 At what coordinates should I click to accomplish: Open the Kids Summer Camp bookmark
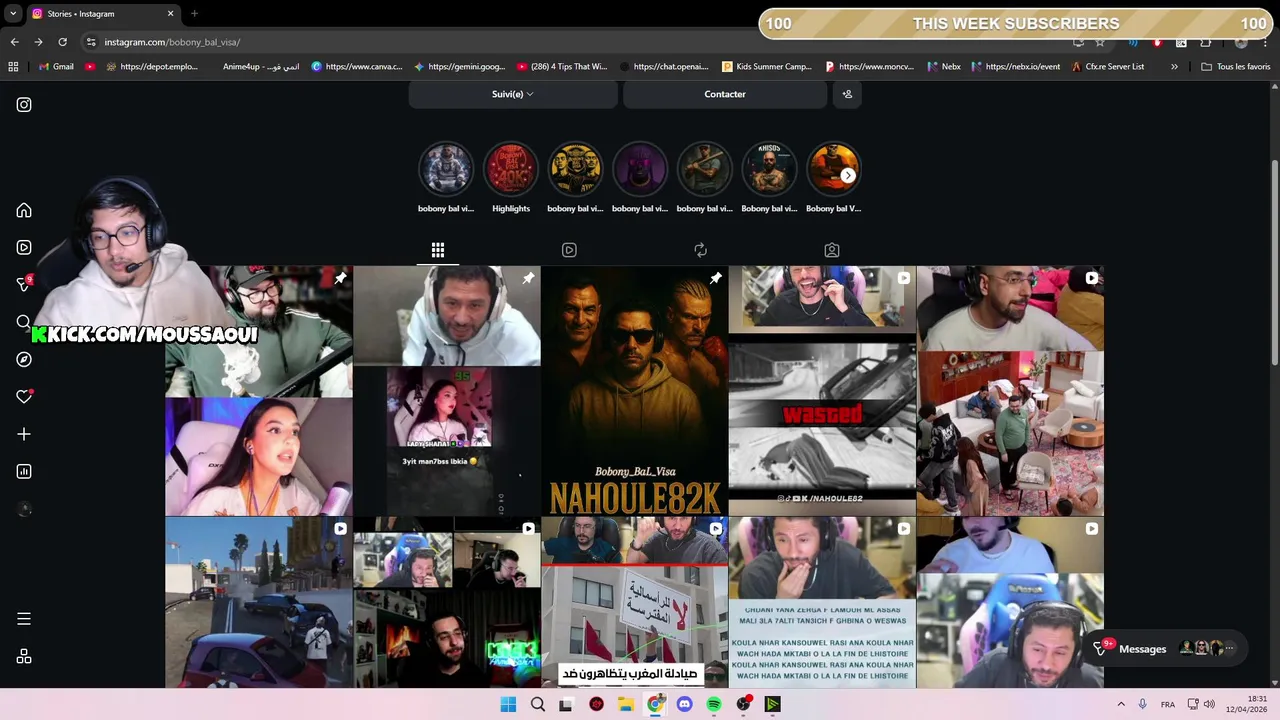[766, 67]
